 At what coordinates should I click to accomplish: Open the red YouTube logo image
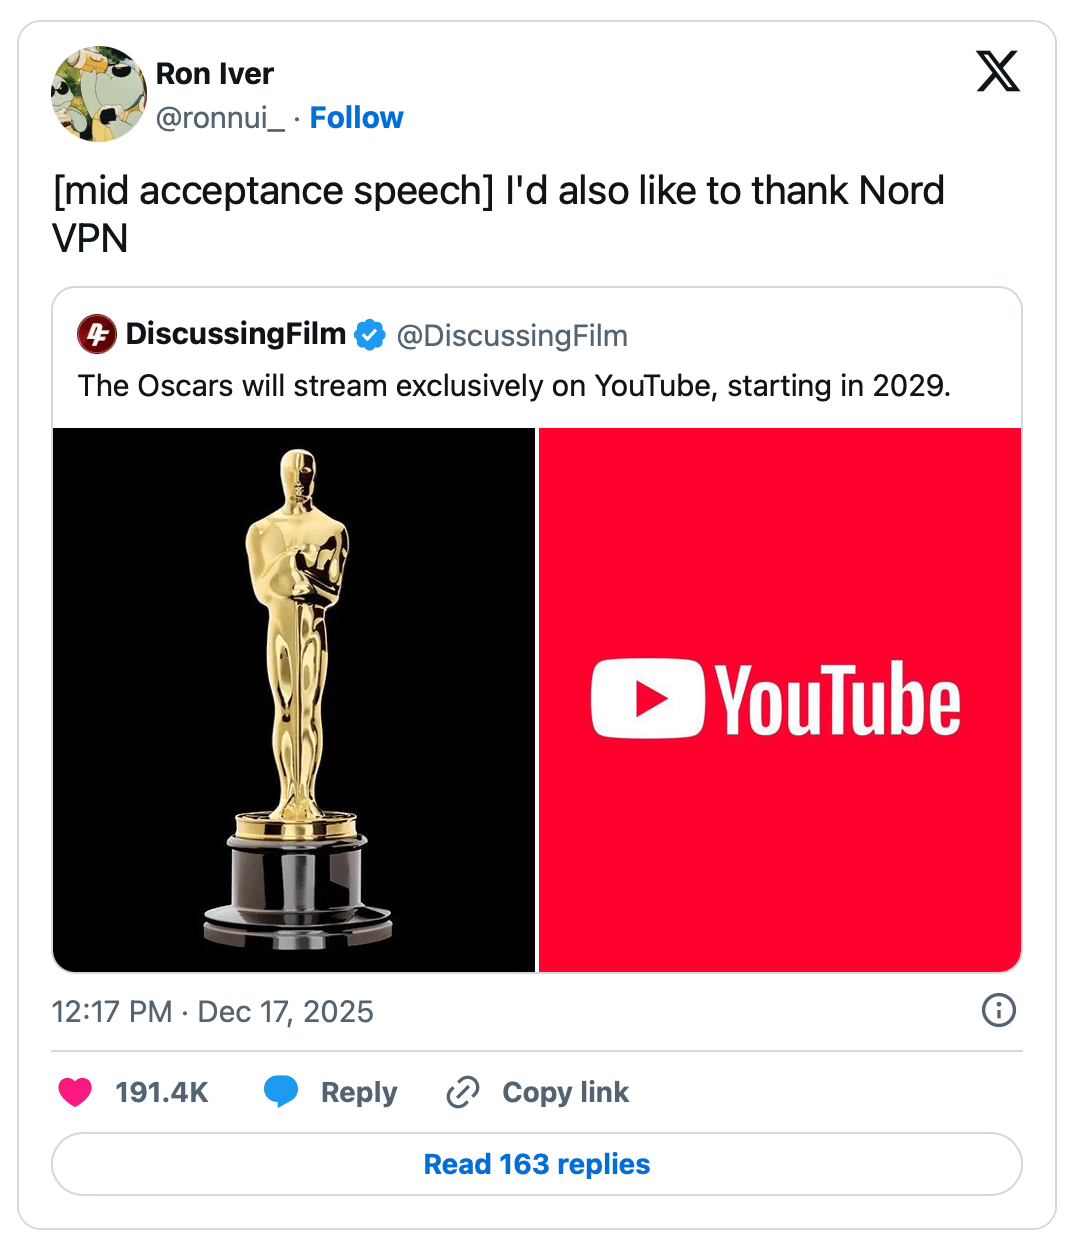780,700
